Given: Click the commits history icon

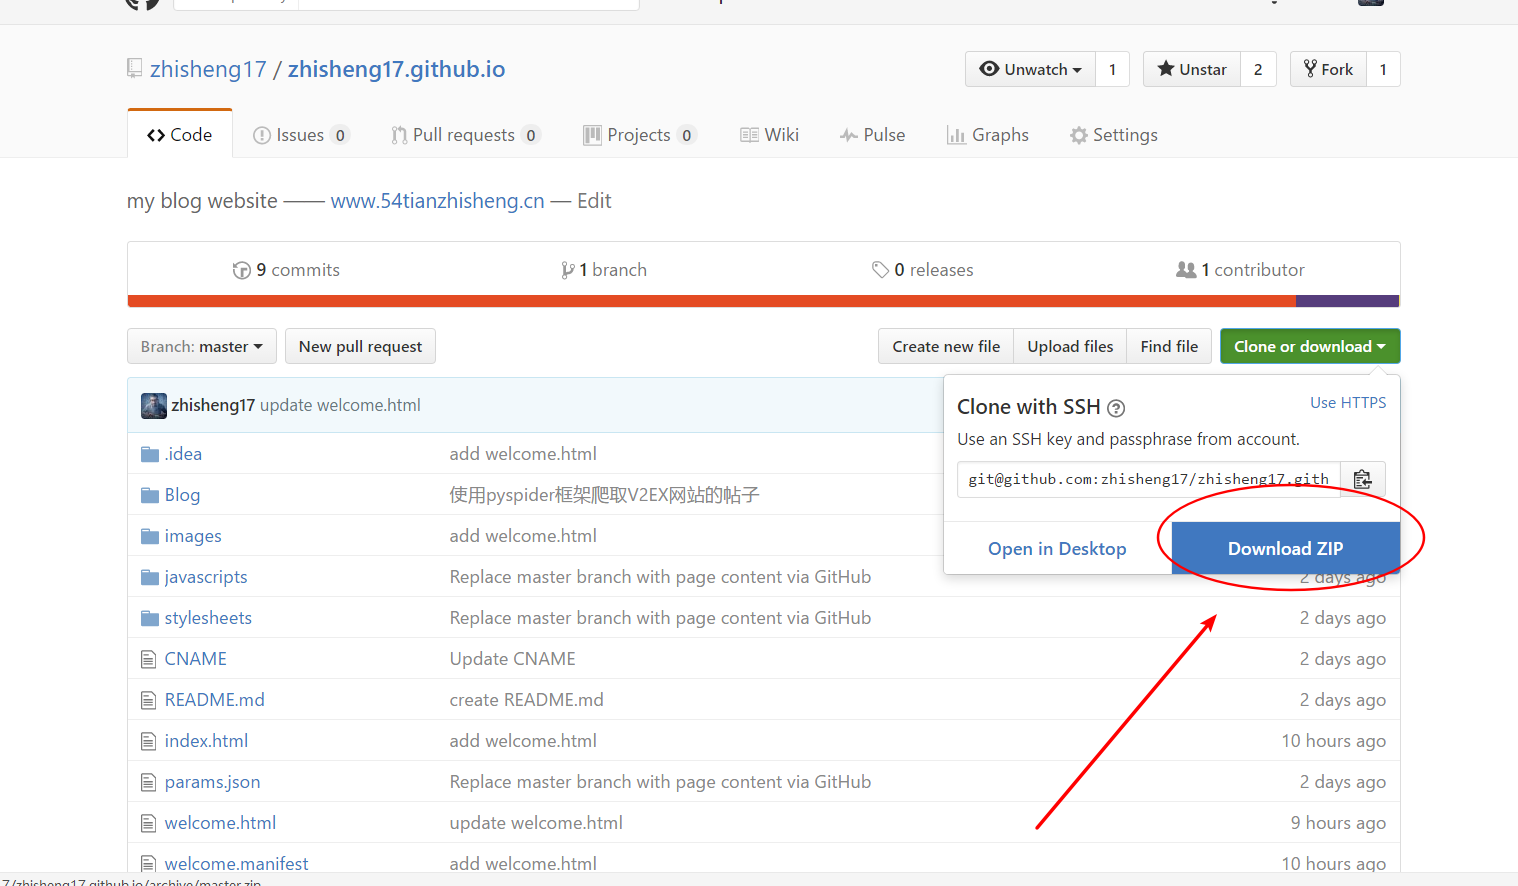Looking at the screenshot, I should 241,270.
